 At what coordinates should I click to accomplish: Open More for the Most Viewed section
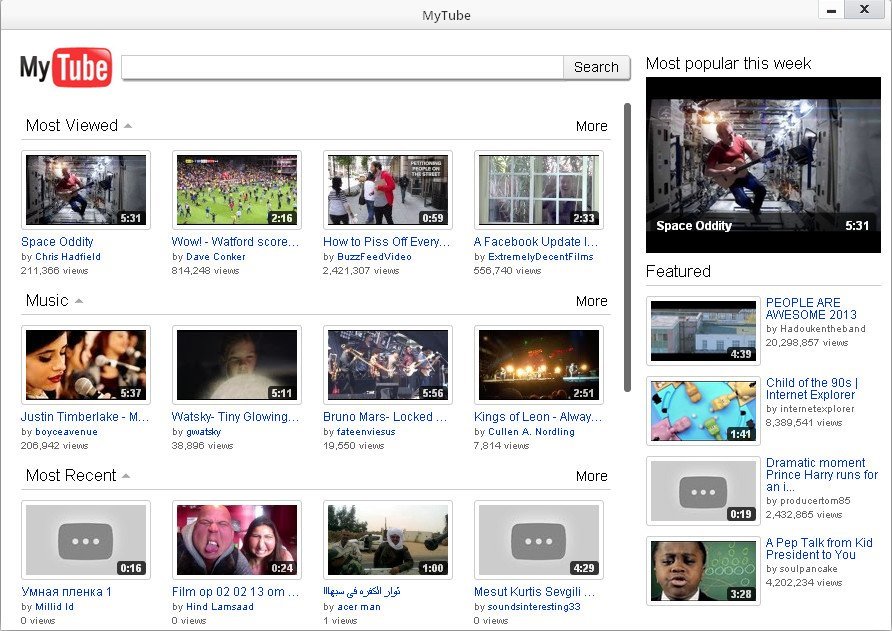[591, 126]
